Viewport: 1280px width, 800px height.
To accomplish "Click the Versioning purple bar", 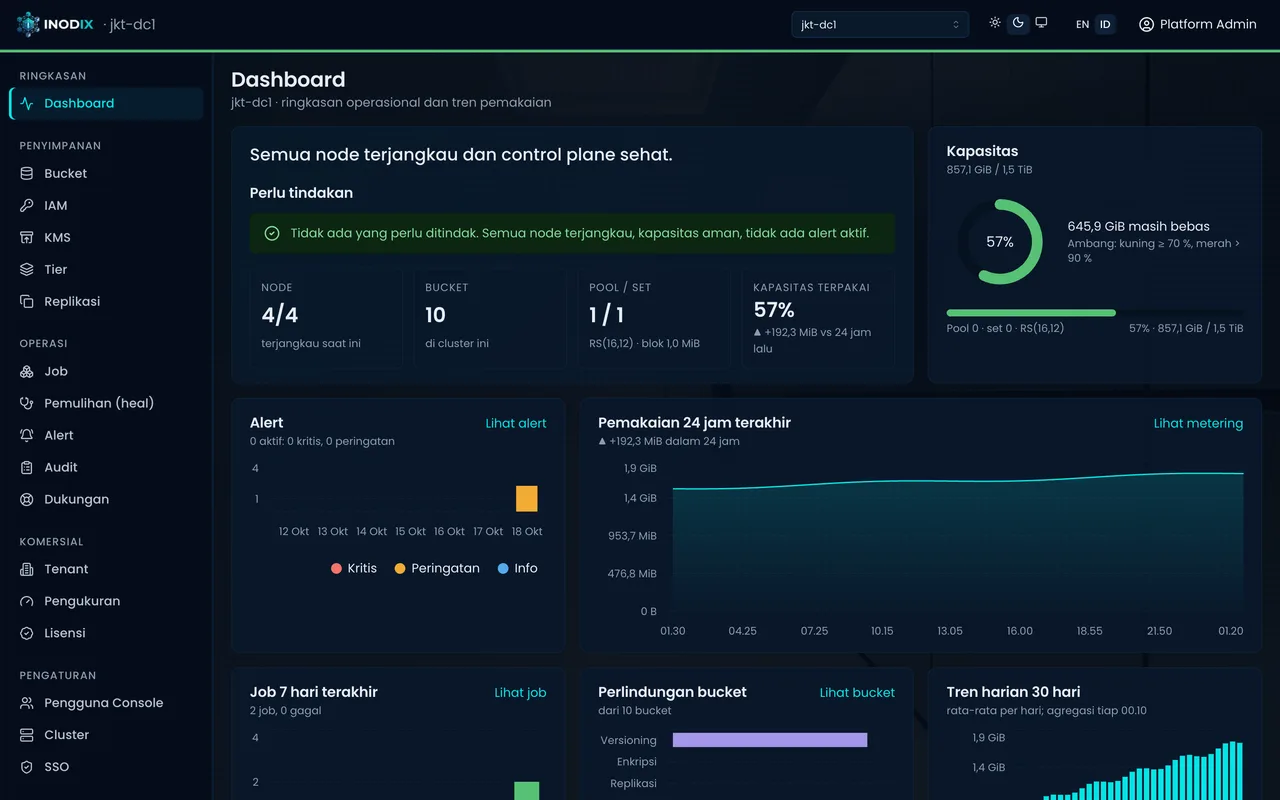I will [770, 740].
